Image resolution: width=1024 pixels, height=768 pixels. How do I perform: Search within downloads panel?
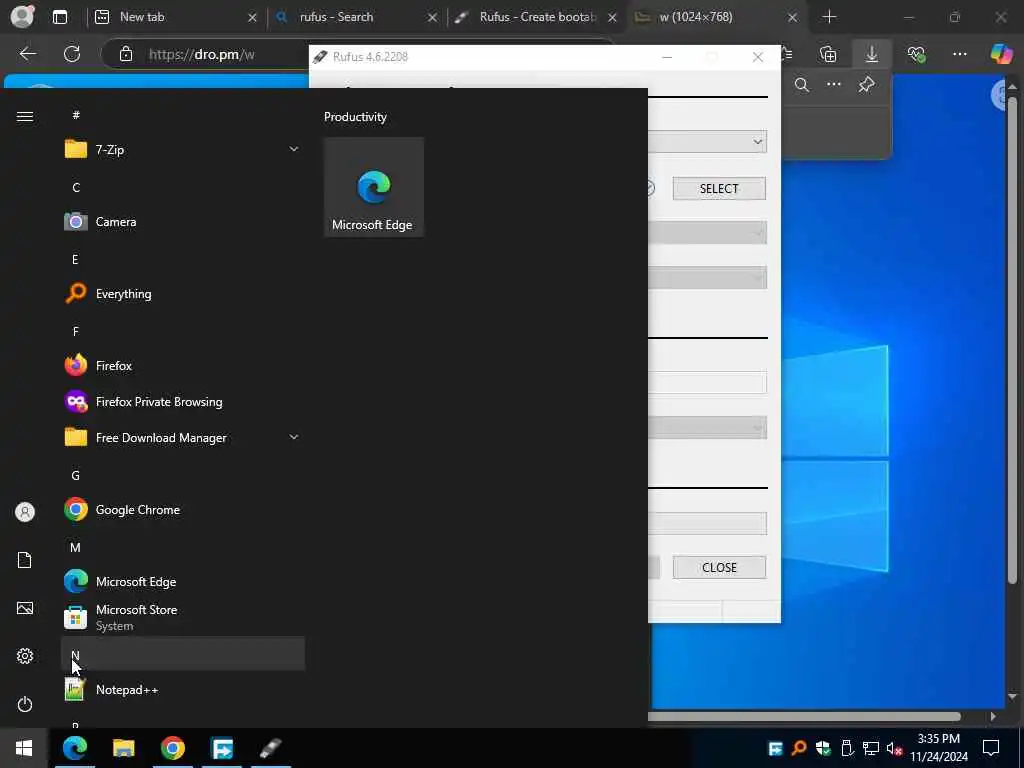tap(801, 84)
